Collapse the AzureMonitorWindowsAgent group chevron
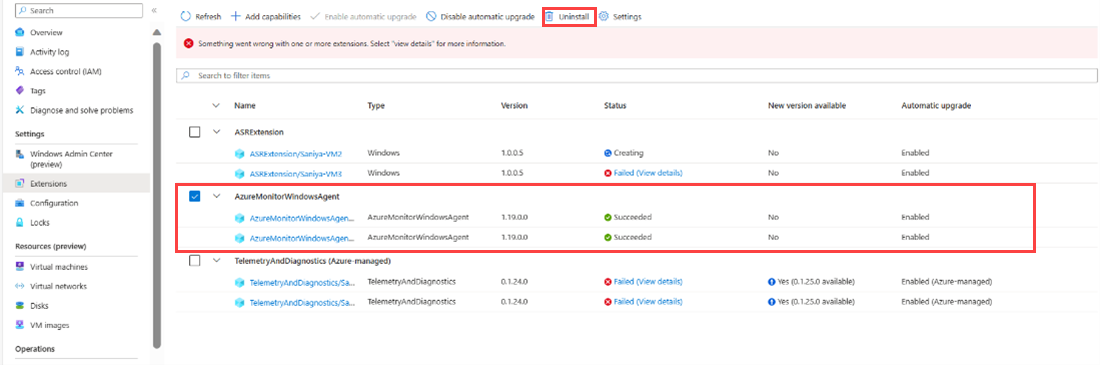 216,197
